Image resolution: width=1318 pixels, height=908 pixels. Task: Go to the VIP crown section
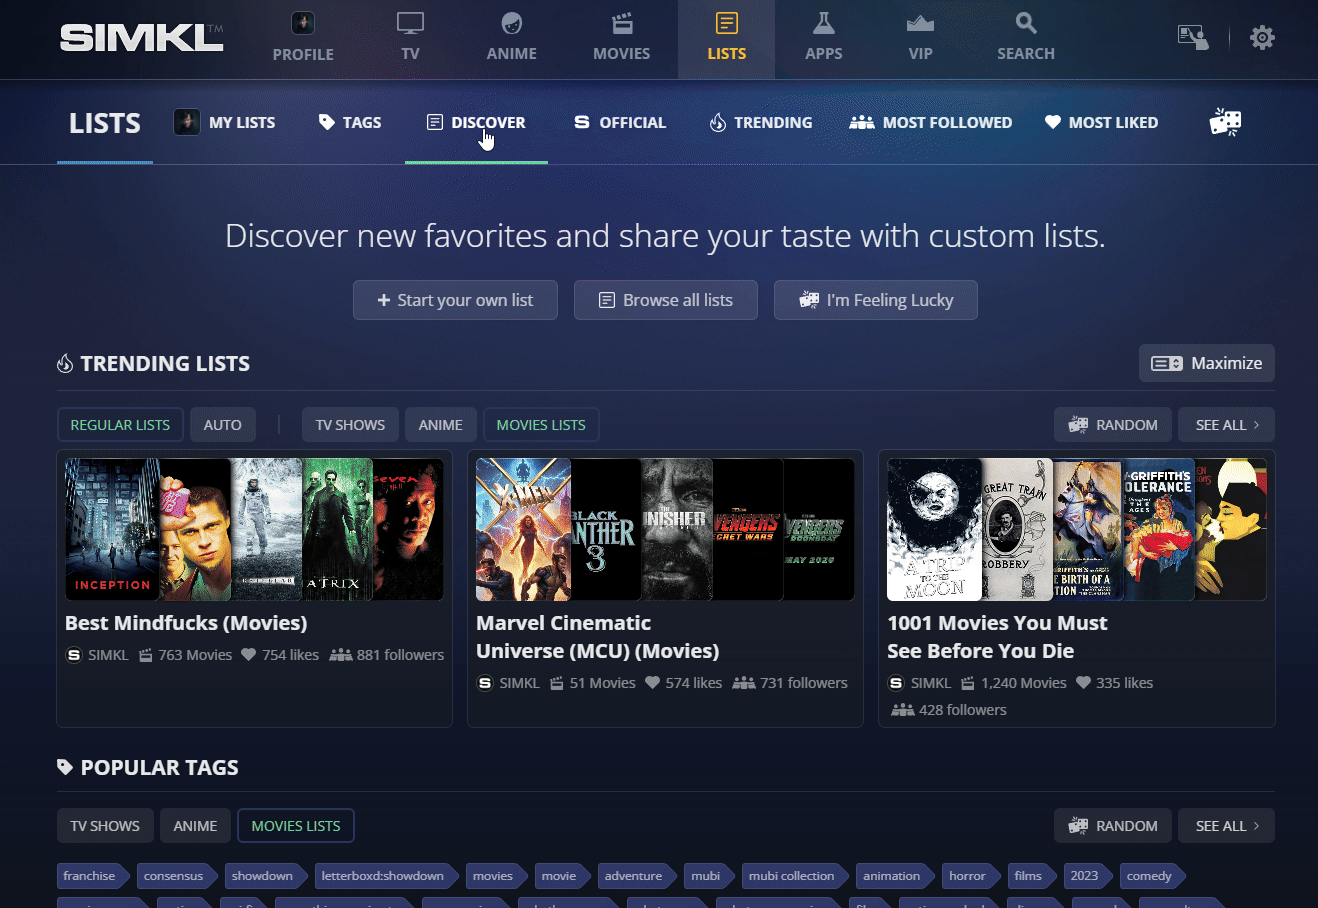click(920, 38)
